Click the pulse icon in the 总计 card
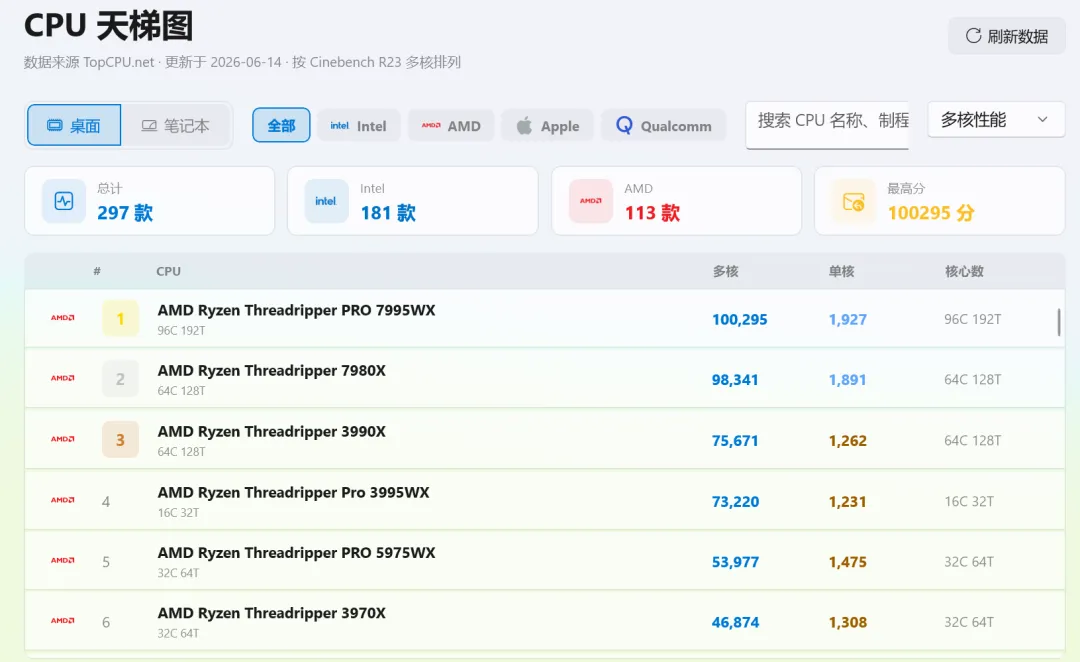 (x=64, y=201)
